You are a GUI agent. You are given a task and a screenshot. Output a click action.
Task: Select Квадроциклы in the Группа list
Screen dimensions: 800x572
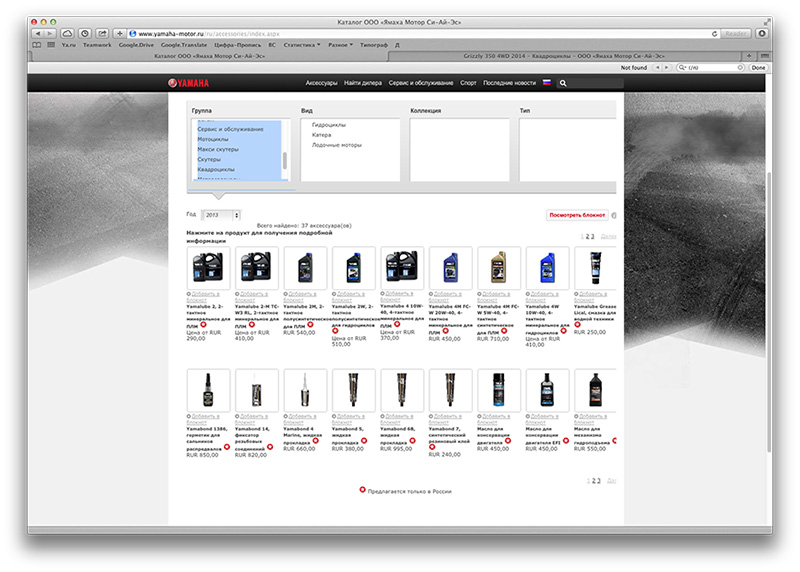click(216, 169)
